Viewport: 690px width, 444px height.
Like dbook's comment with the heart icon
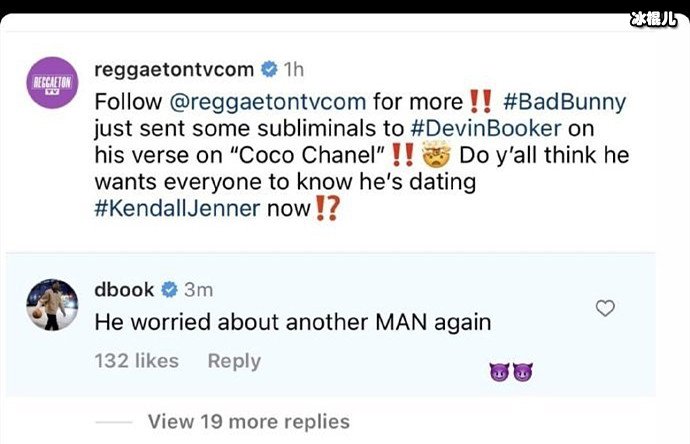605,309
